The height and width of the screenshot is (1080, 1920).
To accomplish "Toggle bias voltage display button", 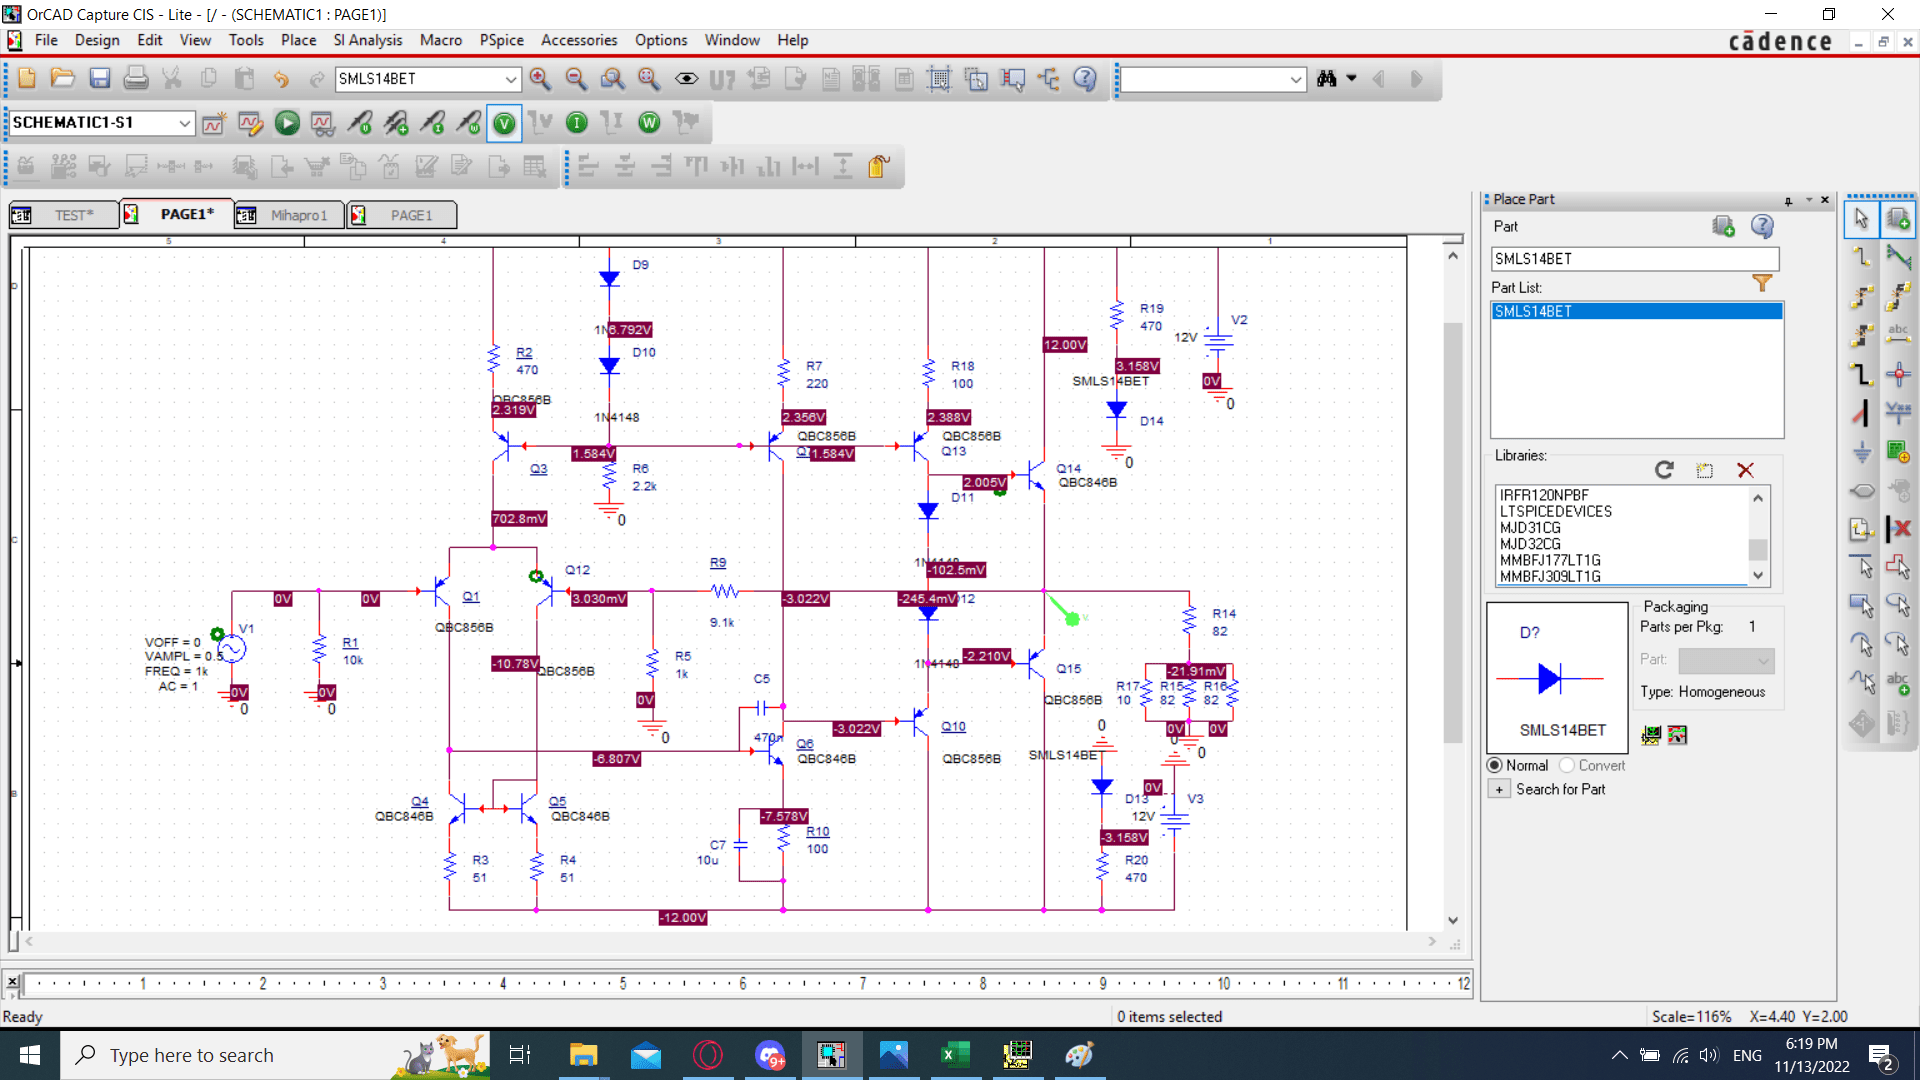I will 504,123.
